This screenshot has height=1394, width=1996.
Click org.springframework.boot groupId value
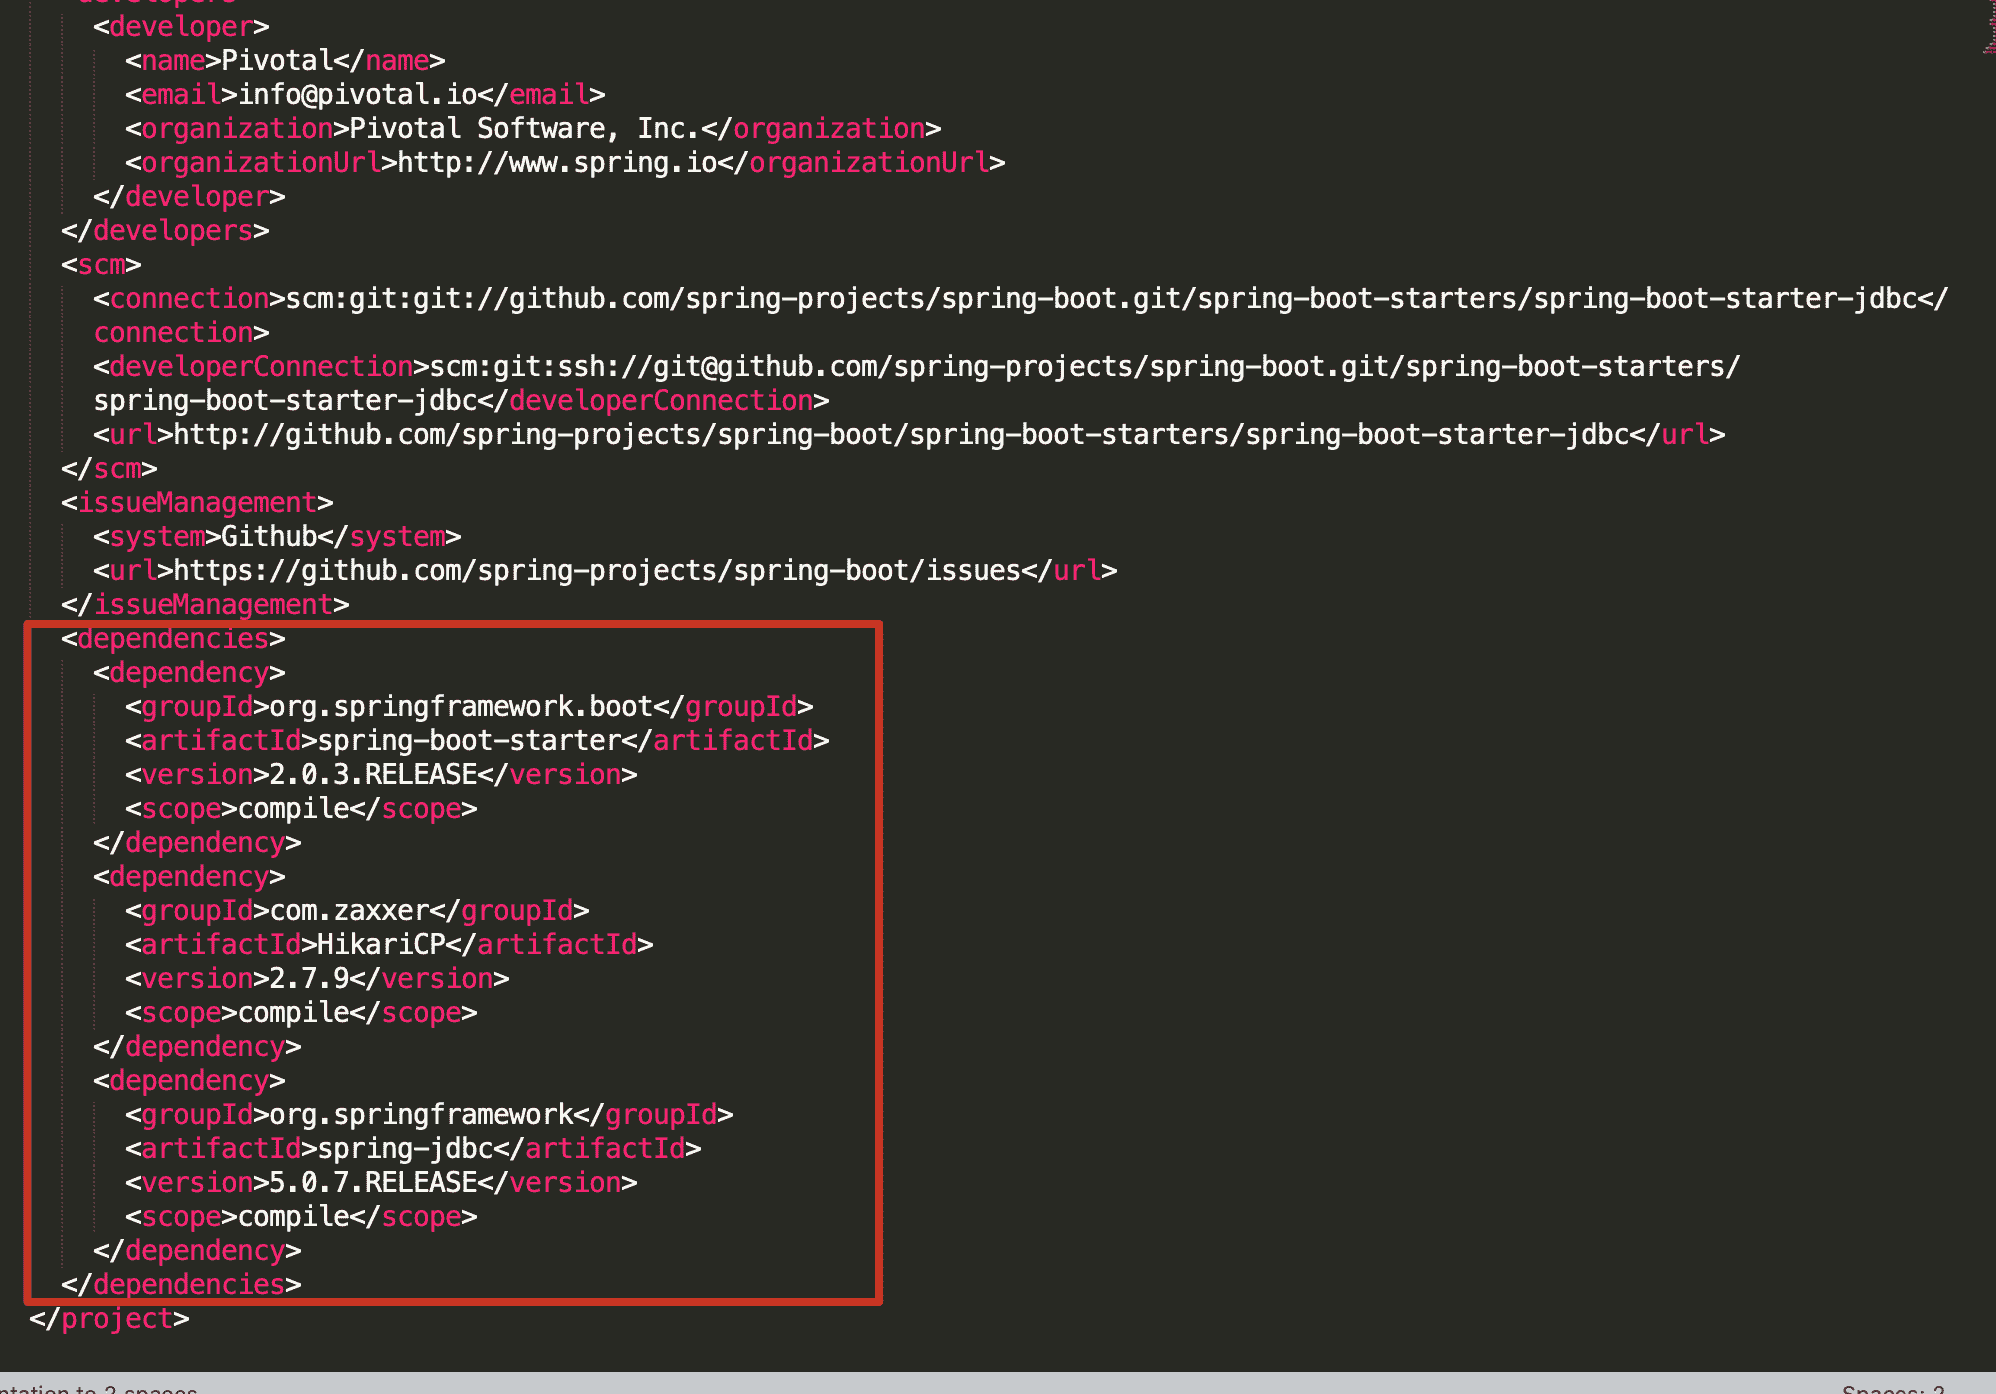pyautogui.click(x=461, y=707)
